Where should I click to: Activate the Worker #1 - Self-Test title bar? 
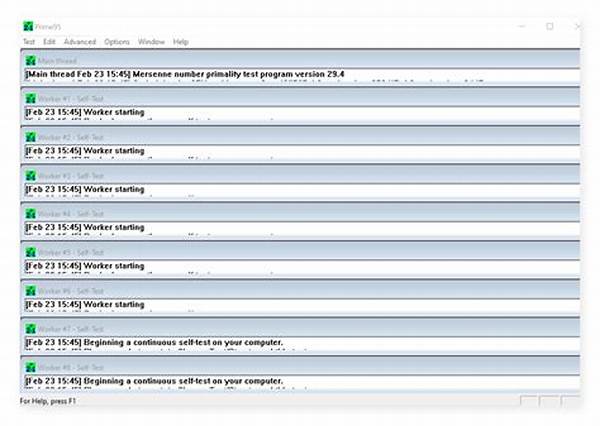300,98
